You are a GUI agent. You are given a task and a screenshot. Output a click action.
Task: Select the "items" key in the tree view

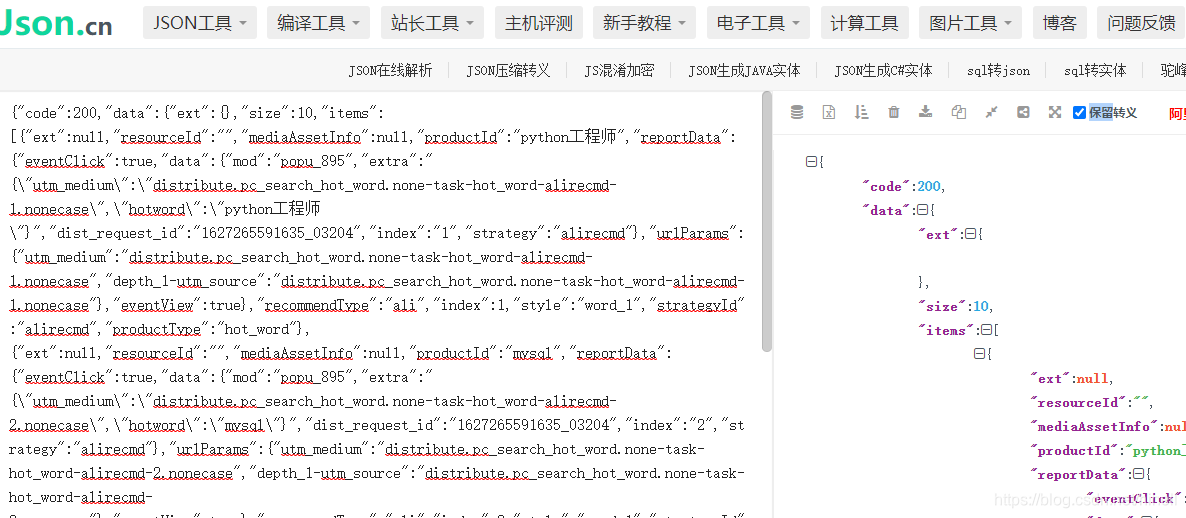click(945, 330)
